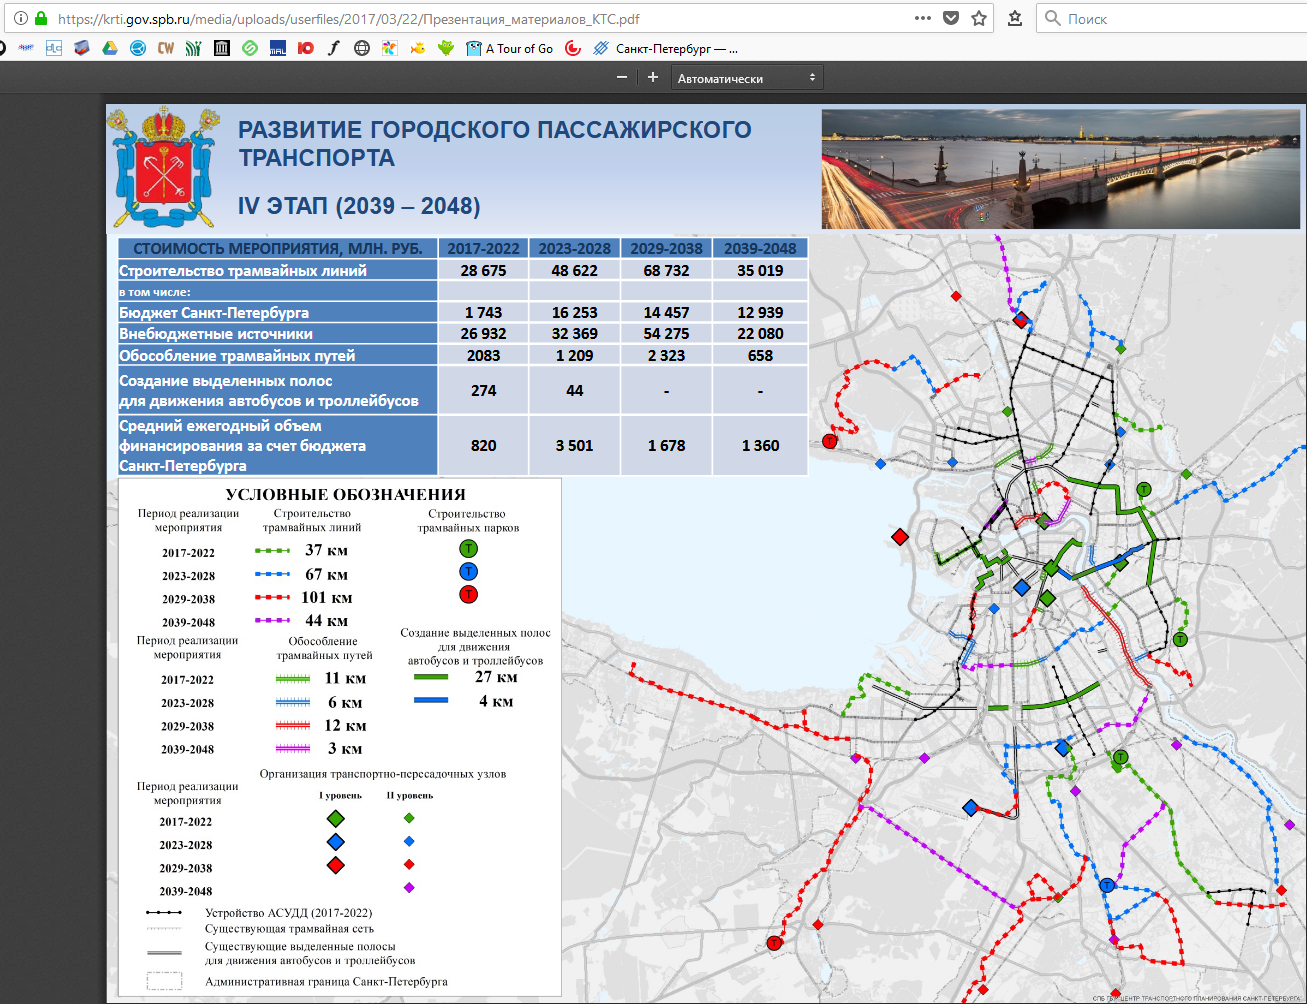Open the bookmarks library menu icon
Screen dimensions: 1307x1004
[1015, 19]
